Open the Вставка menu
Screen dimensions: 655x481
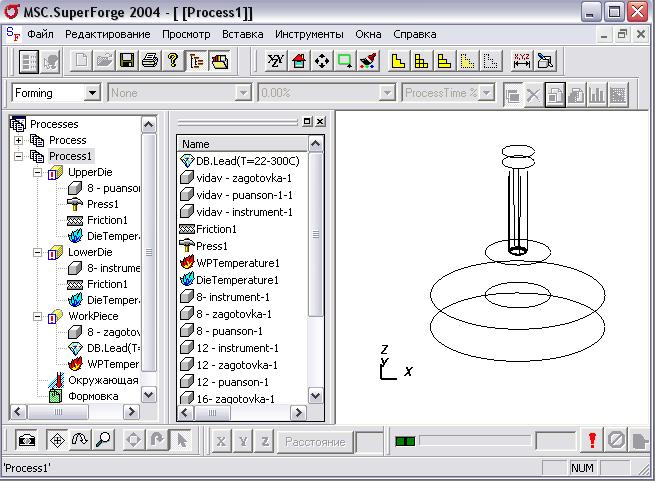click(242, 34)
